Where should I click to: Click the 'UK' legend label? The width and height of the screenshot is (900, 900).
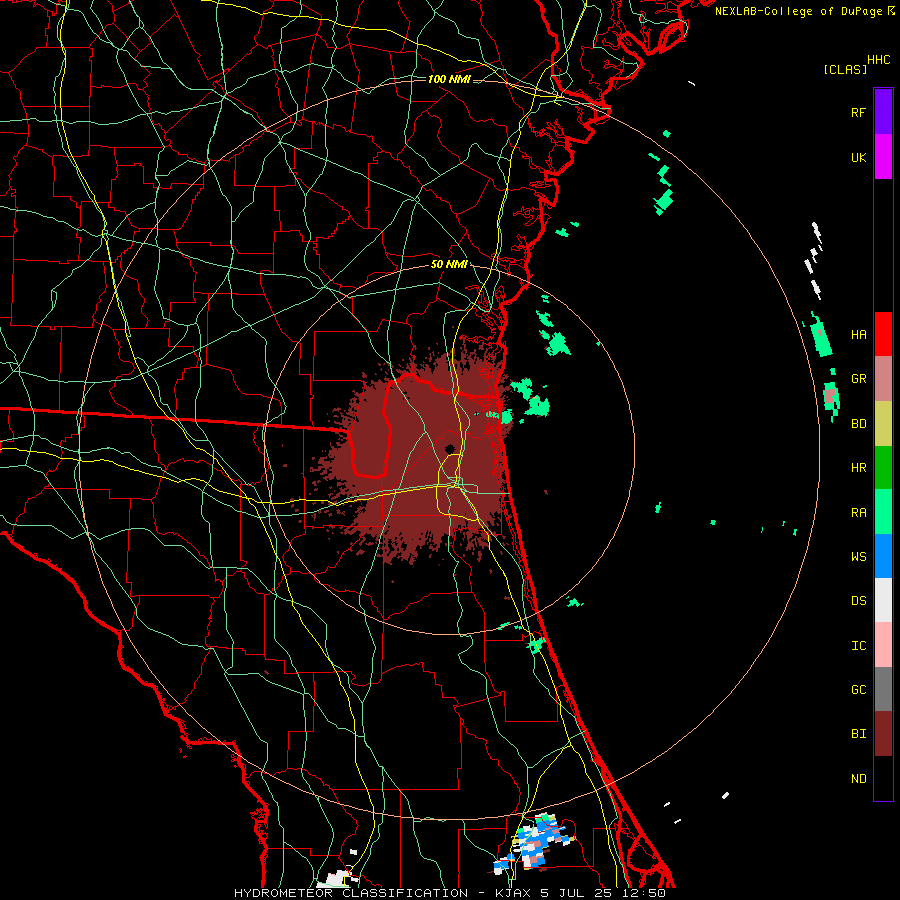coord(859,157)
